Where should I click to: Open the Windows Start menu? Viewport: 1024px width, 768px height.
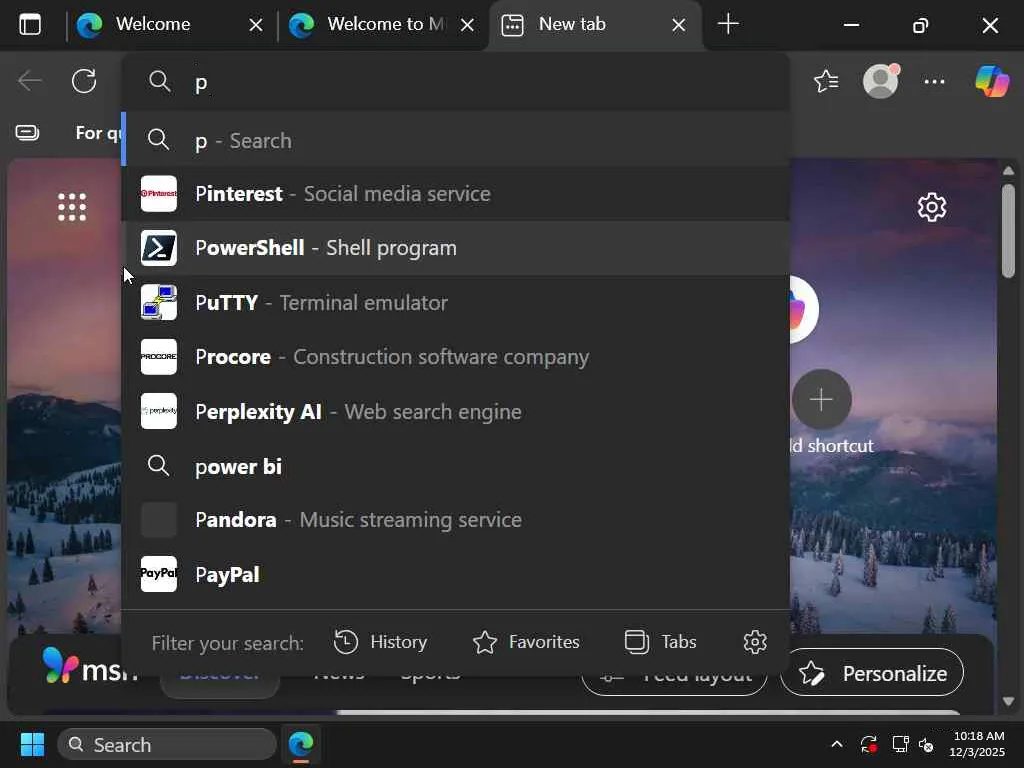(32, 744)
